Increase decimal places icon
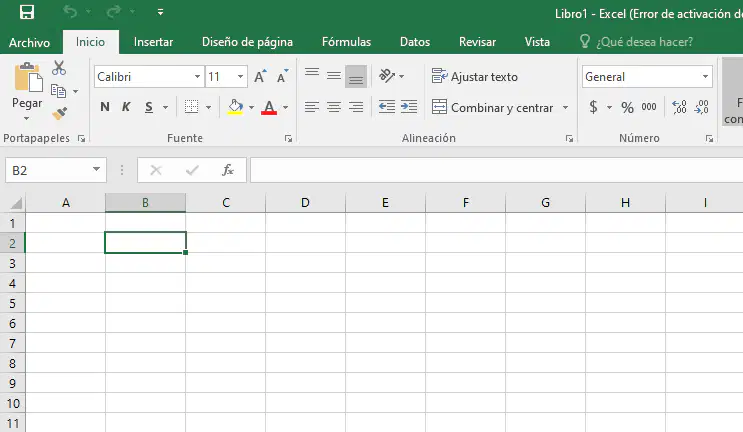743x432 pixels. click(679, 107)
